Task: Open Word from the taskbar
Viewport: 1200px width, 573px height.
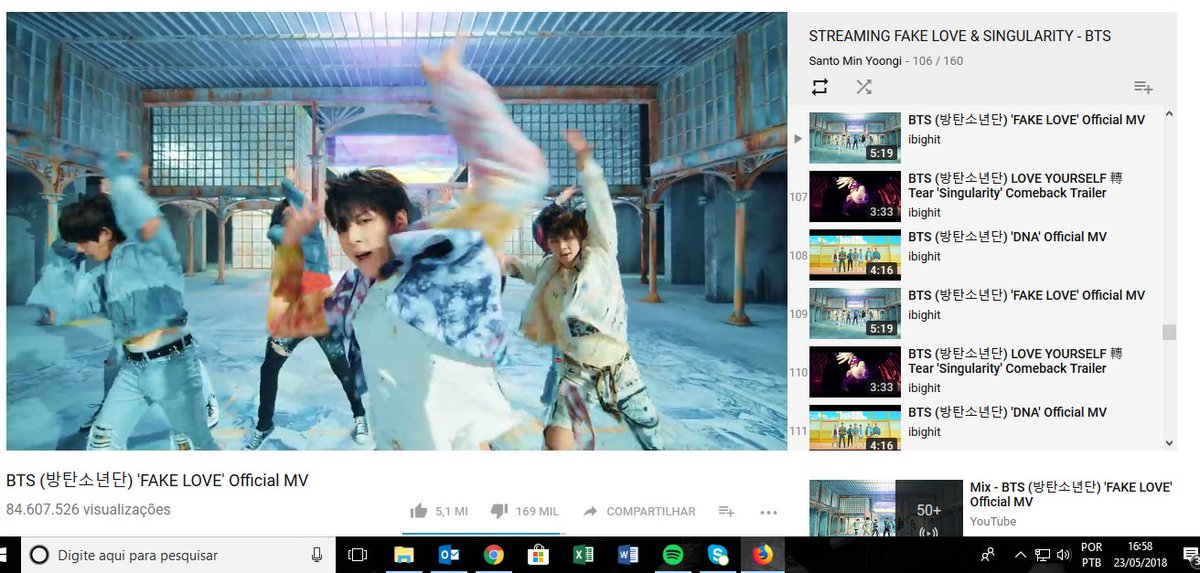Action: tap(628, 555)
